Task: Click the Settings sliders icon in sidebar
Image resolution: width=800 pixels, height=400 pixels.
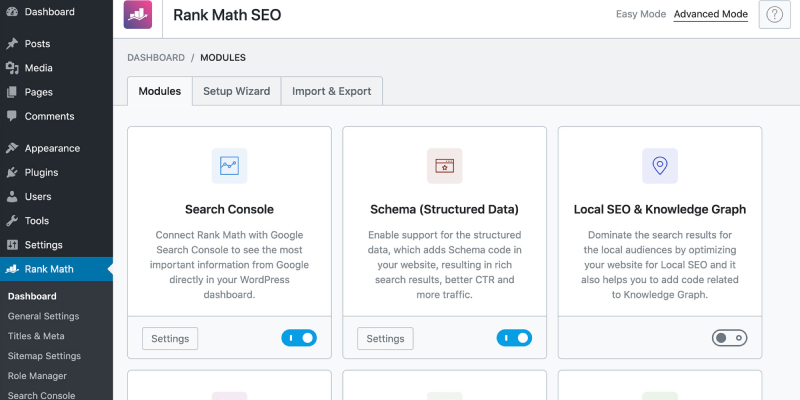Action: click(12, 245)
